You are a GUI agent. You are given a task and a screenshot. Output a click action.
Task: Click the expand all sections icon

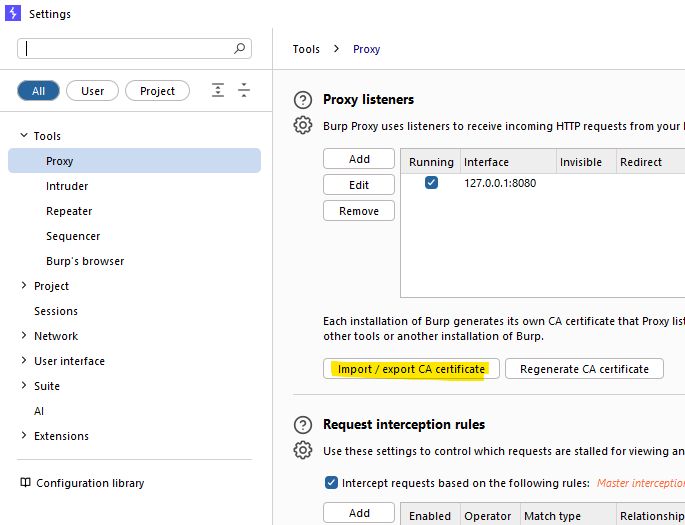(x=218, y=90)
